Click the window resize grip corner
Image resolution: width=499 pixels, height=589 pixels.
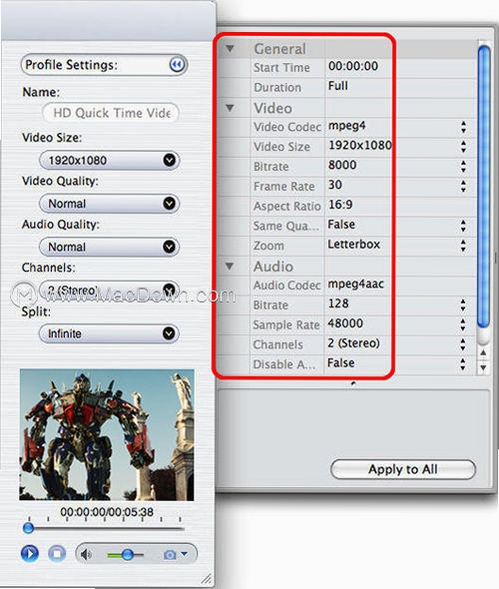pyautogui.click(x=207, y=578)
